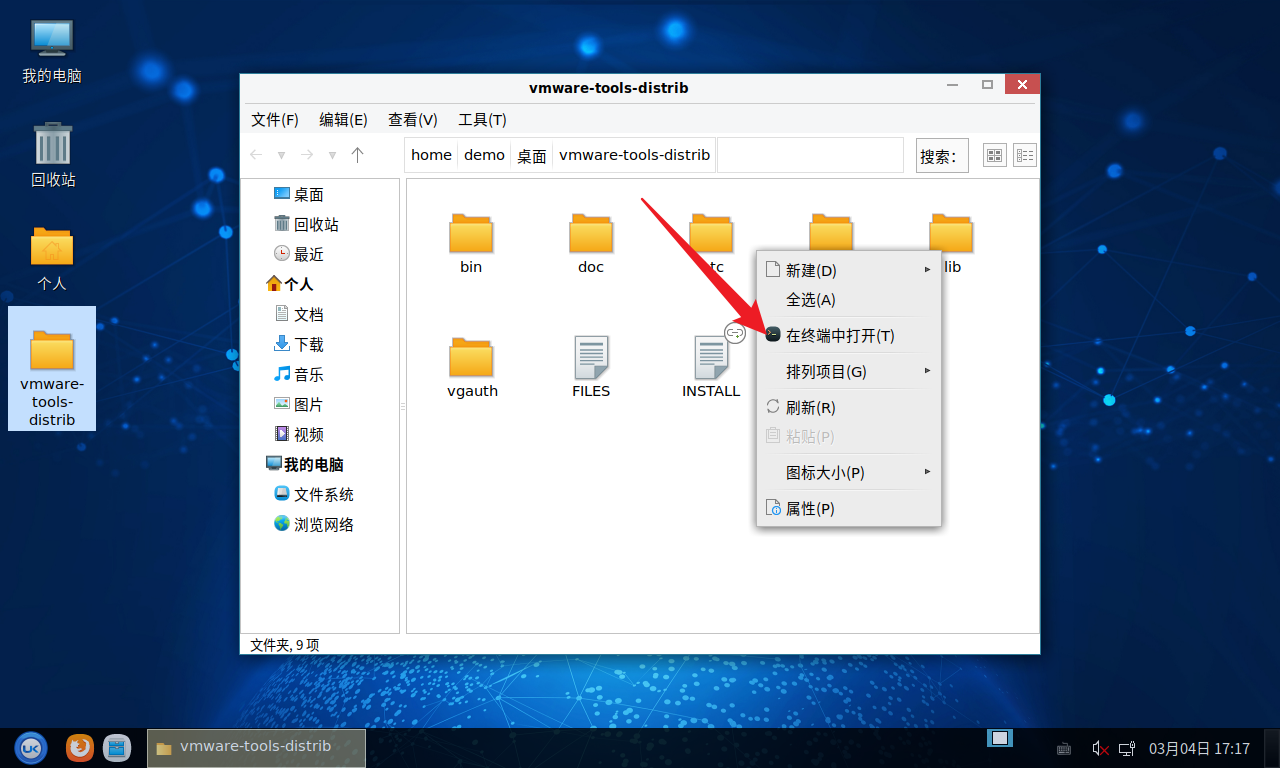Open the network tray icon
Screen dimensions: 1280x768
point(1127,748)
